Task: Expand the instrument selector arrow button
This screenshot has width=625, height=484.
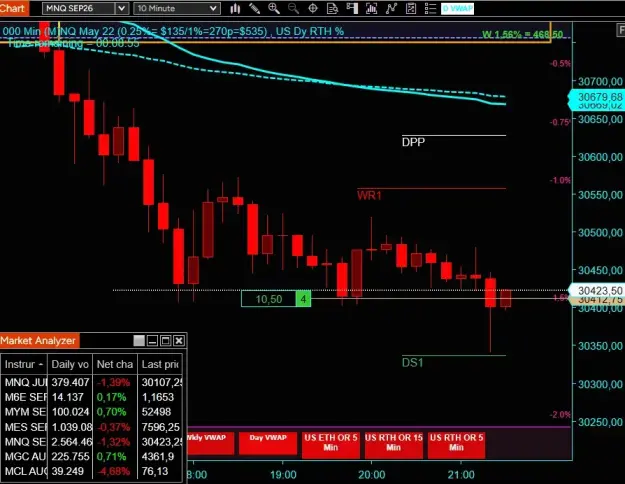Action: point(122,8)
